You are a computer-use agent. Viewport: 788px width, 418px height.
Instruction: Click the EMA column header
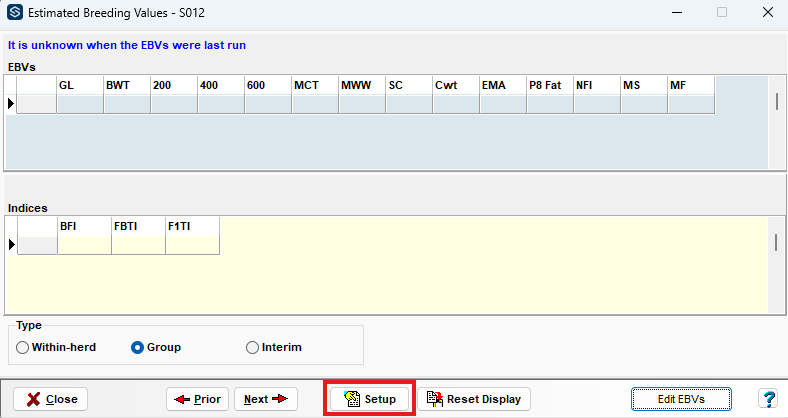click(503, 86)
